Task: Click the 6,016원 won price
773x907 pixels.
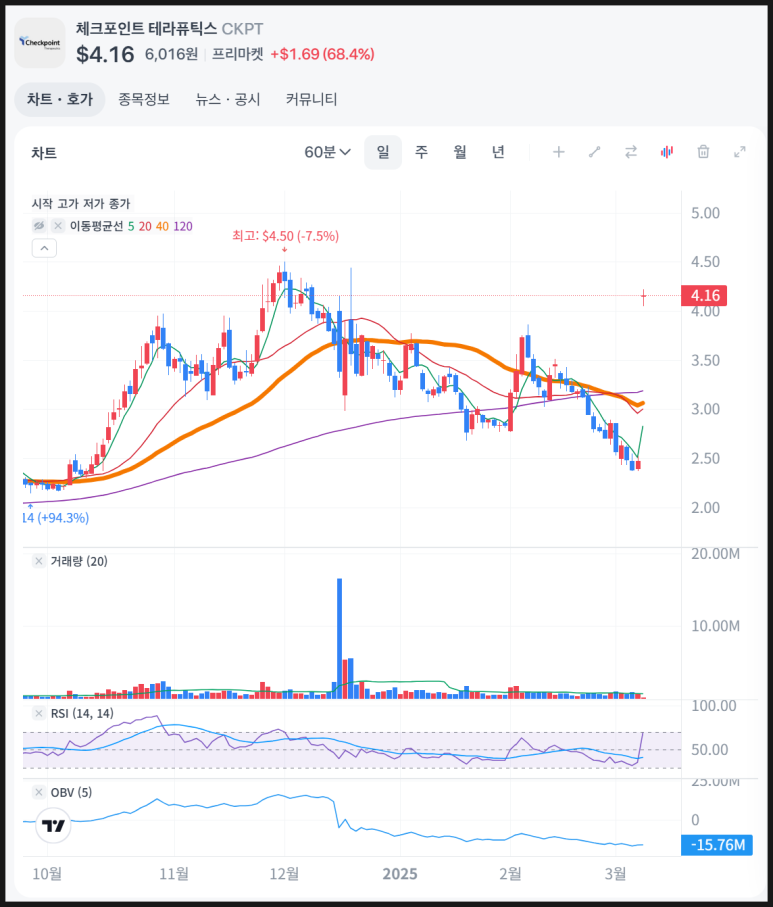Action: pyautogui.click(x=171, y=54)
